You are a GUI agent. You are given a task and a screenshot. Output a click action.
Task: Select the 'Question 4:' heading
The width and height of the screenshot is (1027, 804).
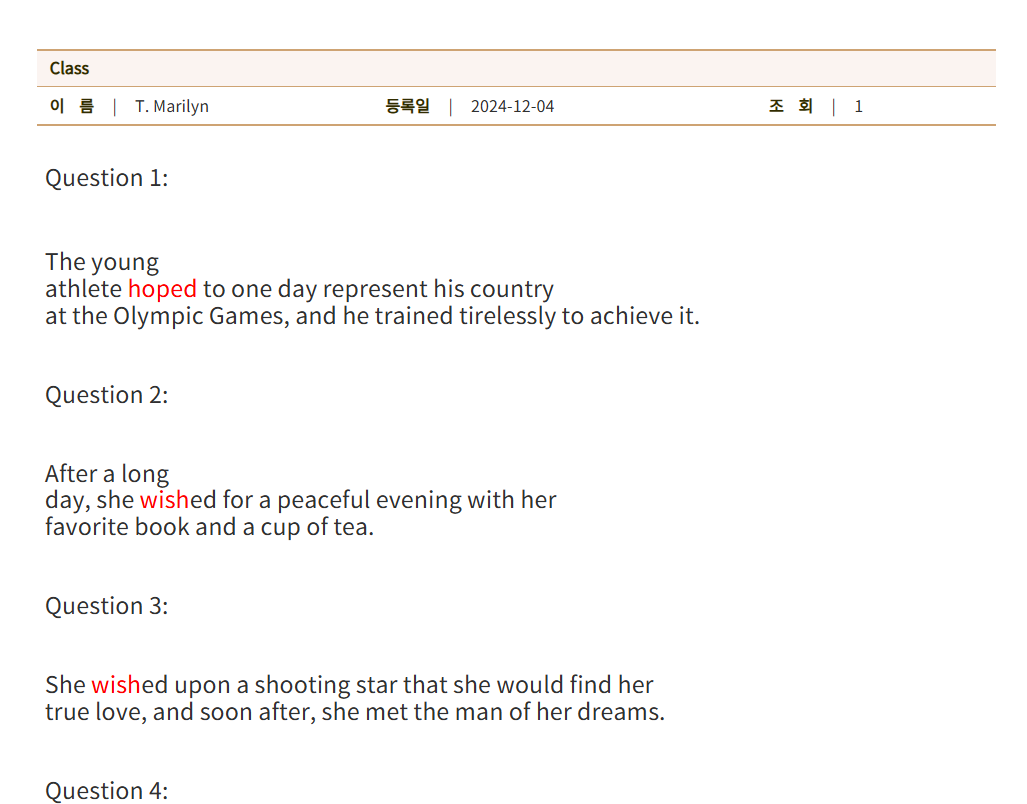pyautogui.click(x=107, y=790)
